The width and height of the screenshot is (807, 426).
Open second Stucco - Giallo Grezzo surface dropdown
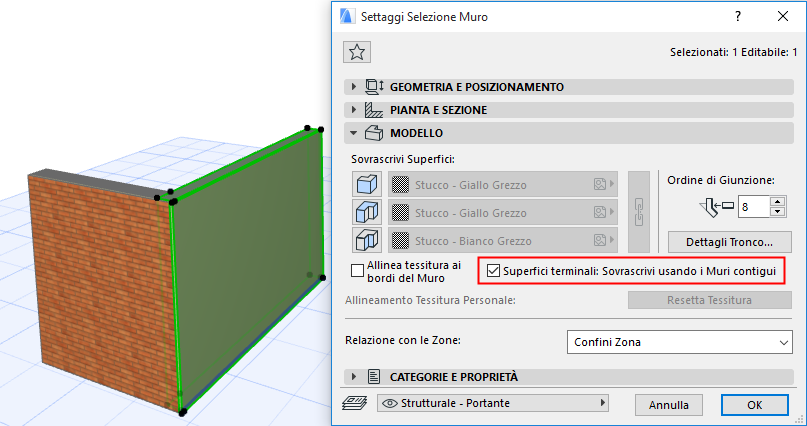(503, 212)
